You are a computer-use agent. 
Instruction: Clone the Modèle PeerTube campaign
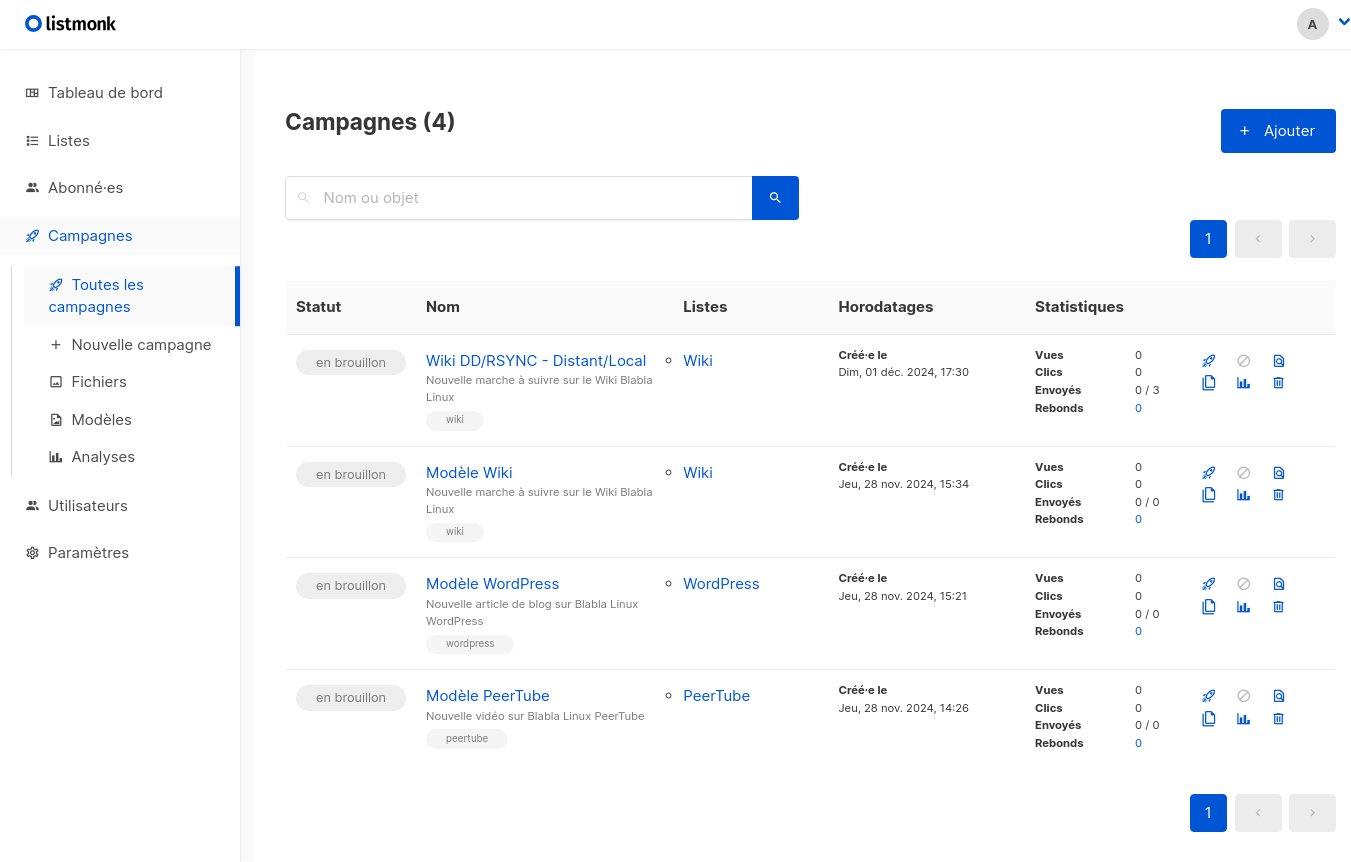1208,719
